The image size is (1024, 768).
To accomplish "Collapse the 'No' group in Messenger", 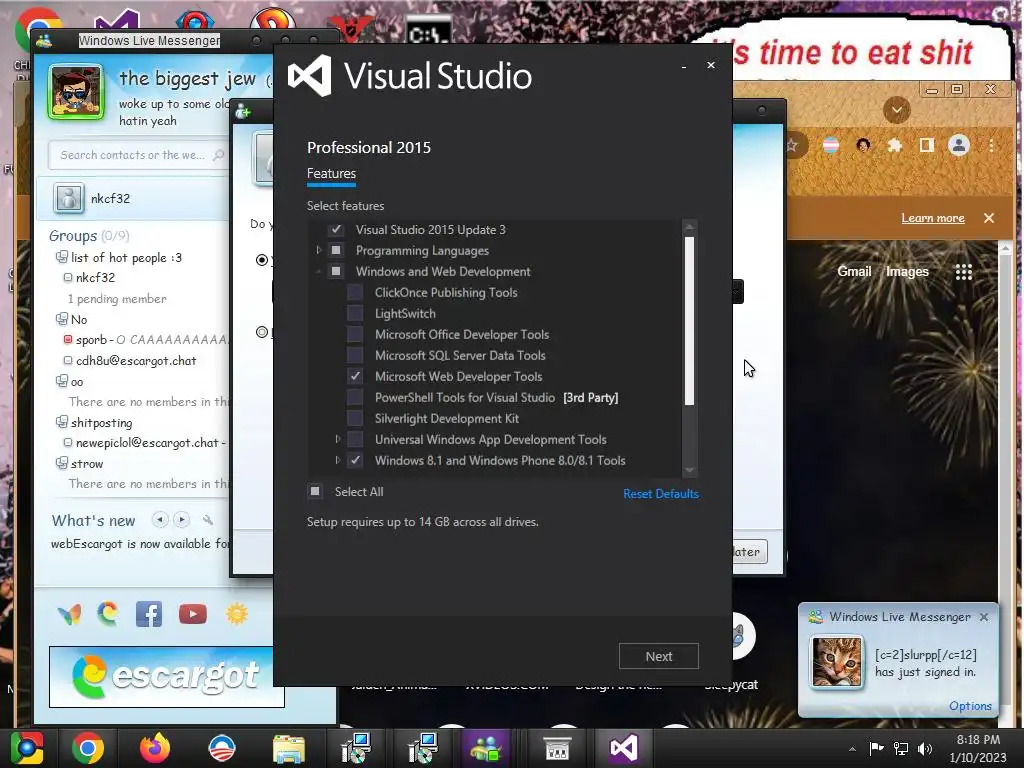I will 61,319.
